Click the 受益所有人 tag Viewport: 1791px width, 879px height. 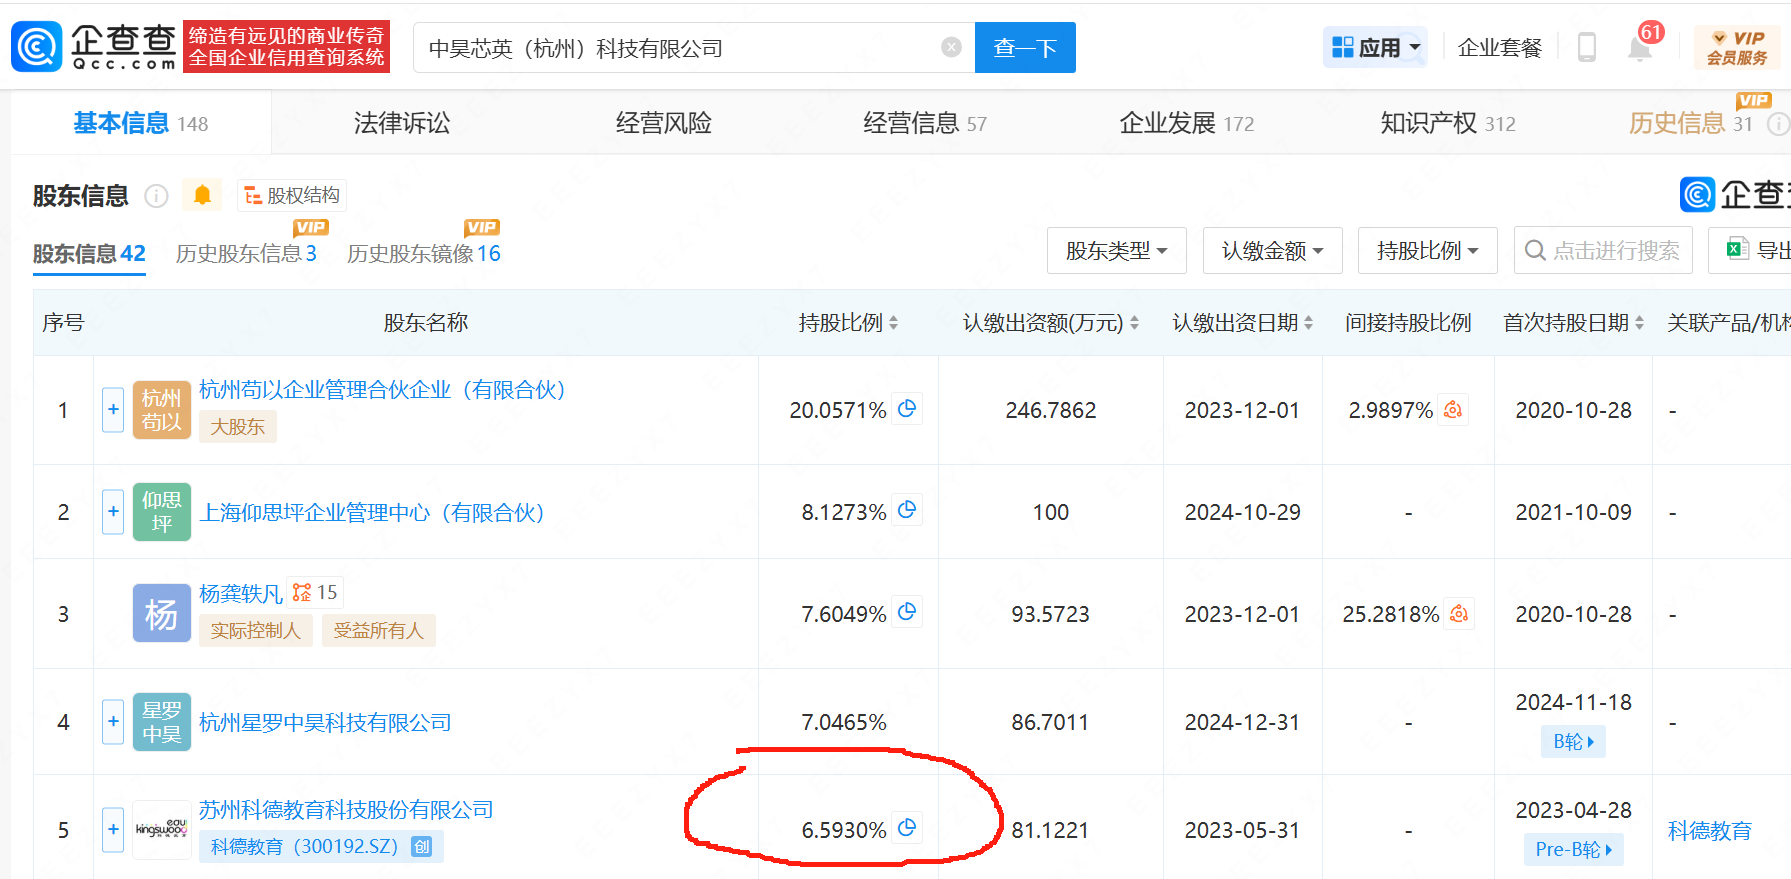click(379, 631)
